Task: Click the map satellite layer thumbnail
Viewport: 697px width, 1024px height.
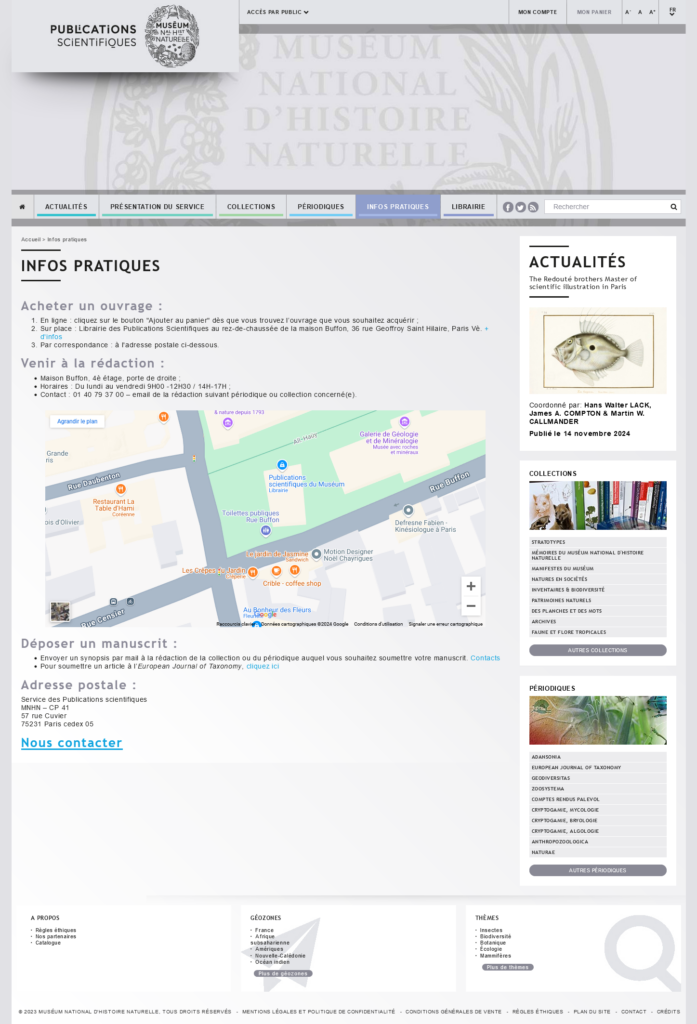Action: (x=60, y=612)
